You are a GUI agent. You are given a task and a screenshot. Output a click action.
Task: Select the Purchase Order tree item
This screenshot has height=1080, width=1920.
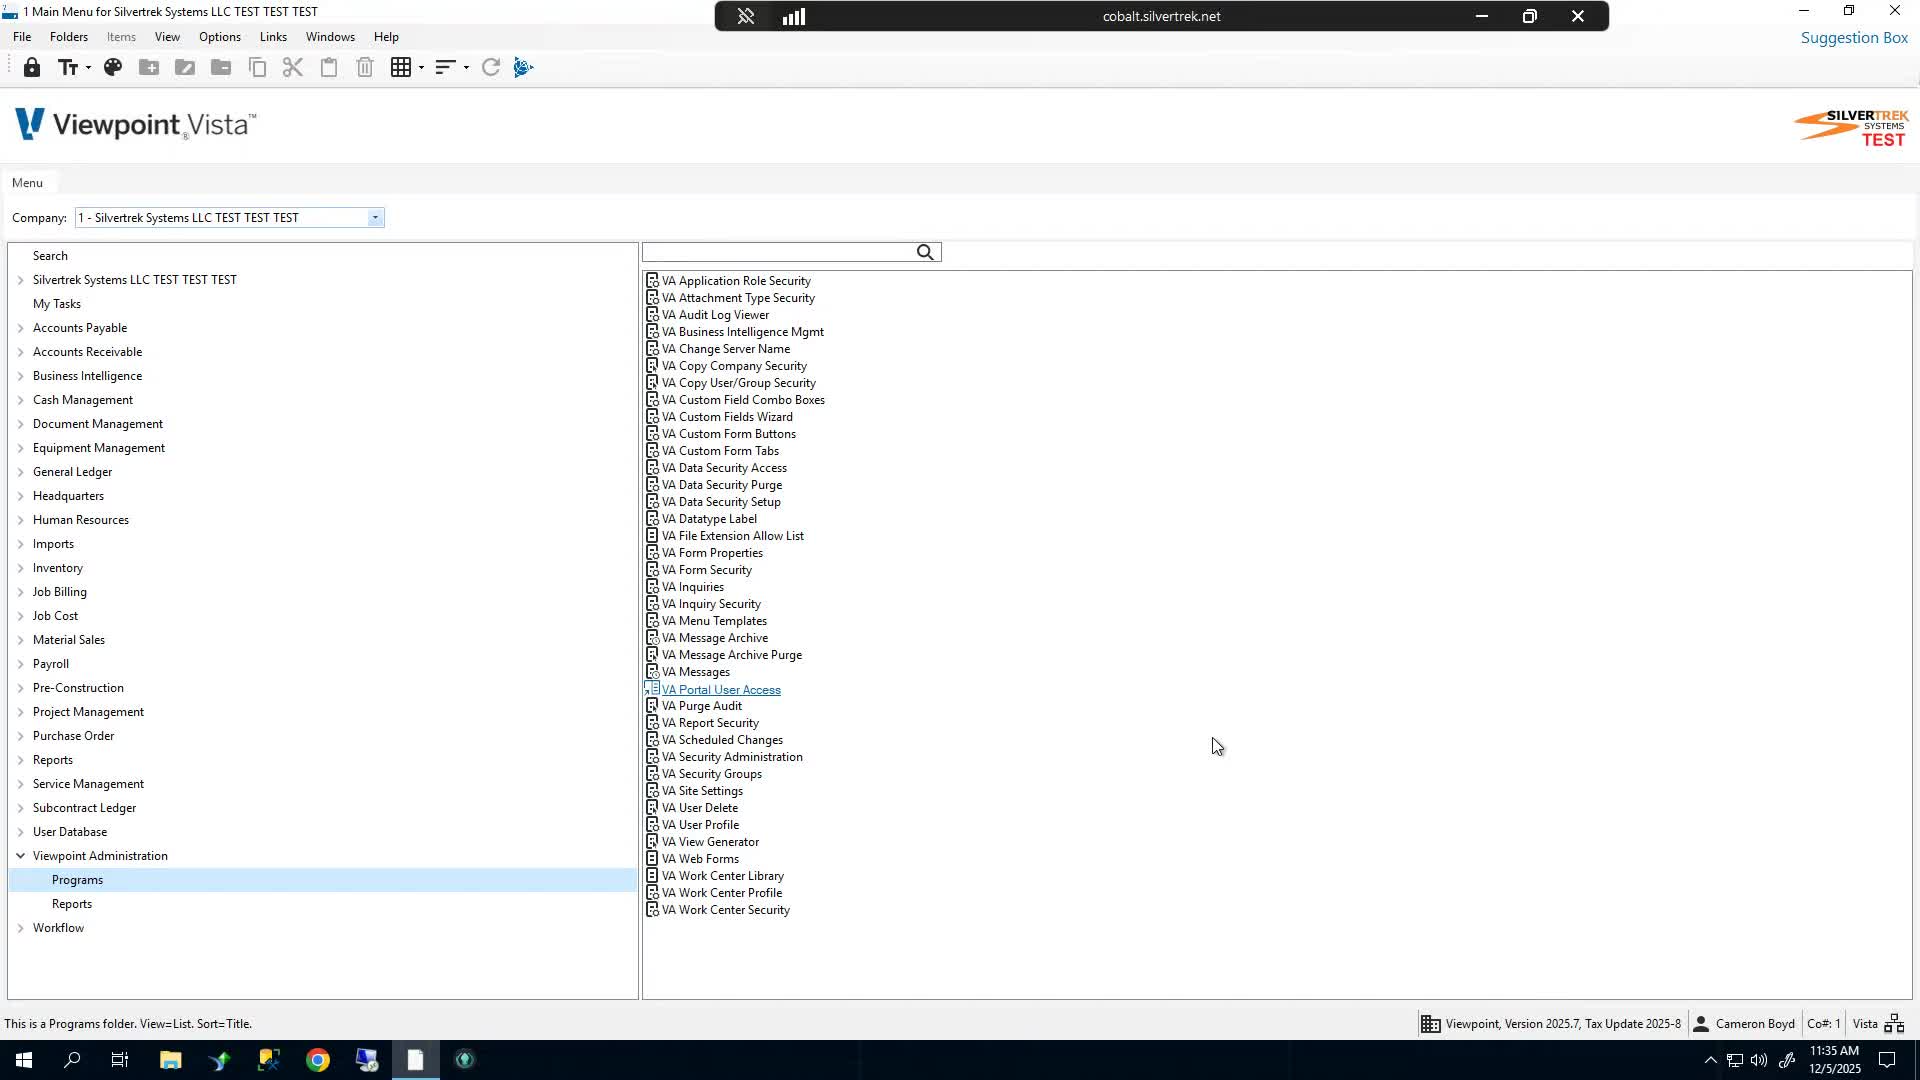74,736
